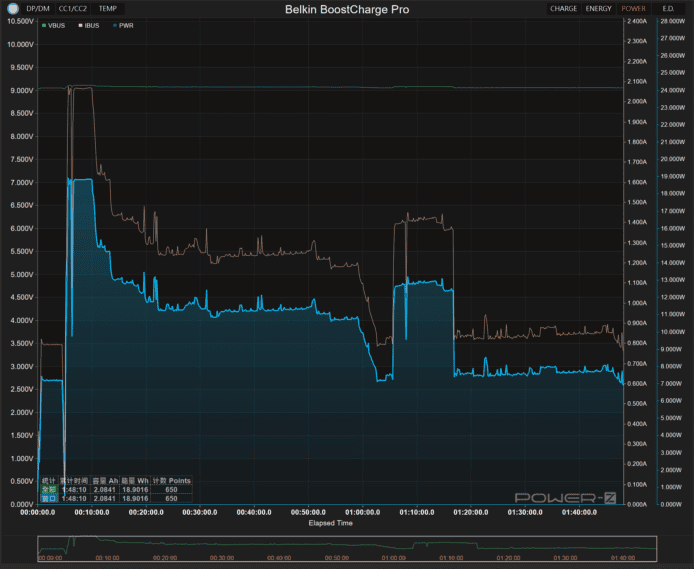Click the green 全部 statistics row label
The height and width of the screenshot is (569, 694).
(x=48, y=489)
